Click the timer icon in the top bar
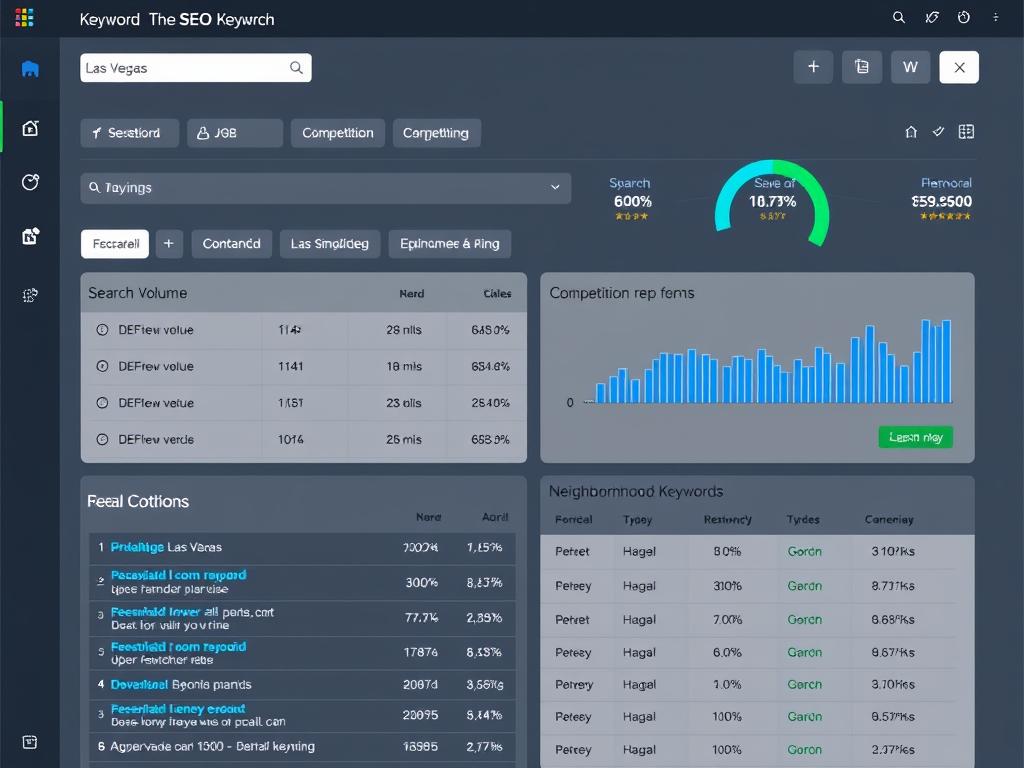Screen dimensions: 1024x768 pyautogui.click(x=961, y=17)
